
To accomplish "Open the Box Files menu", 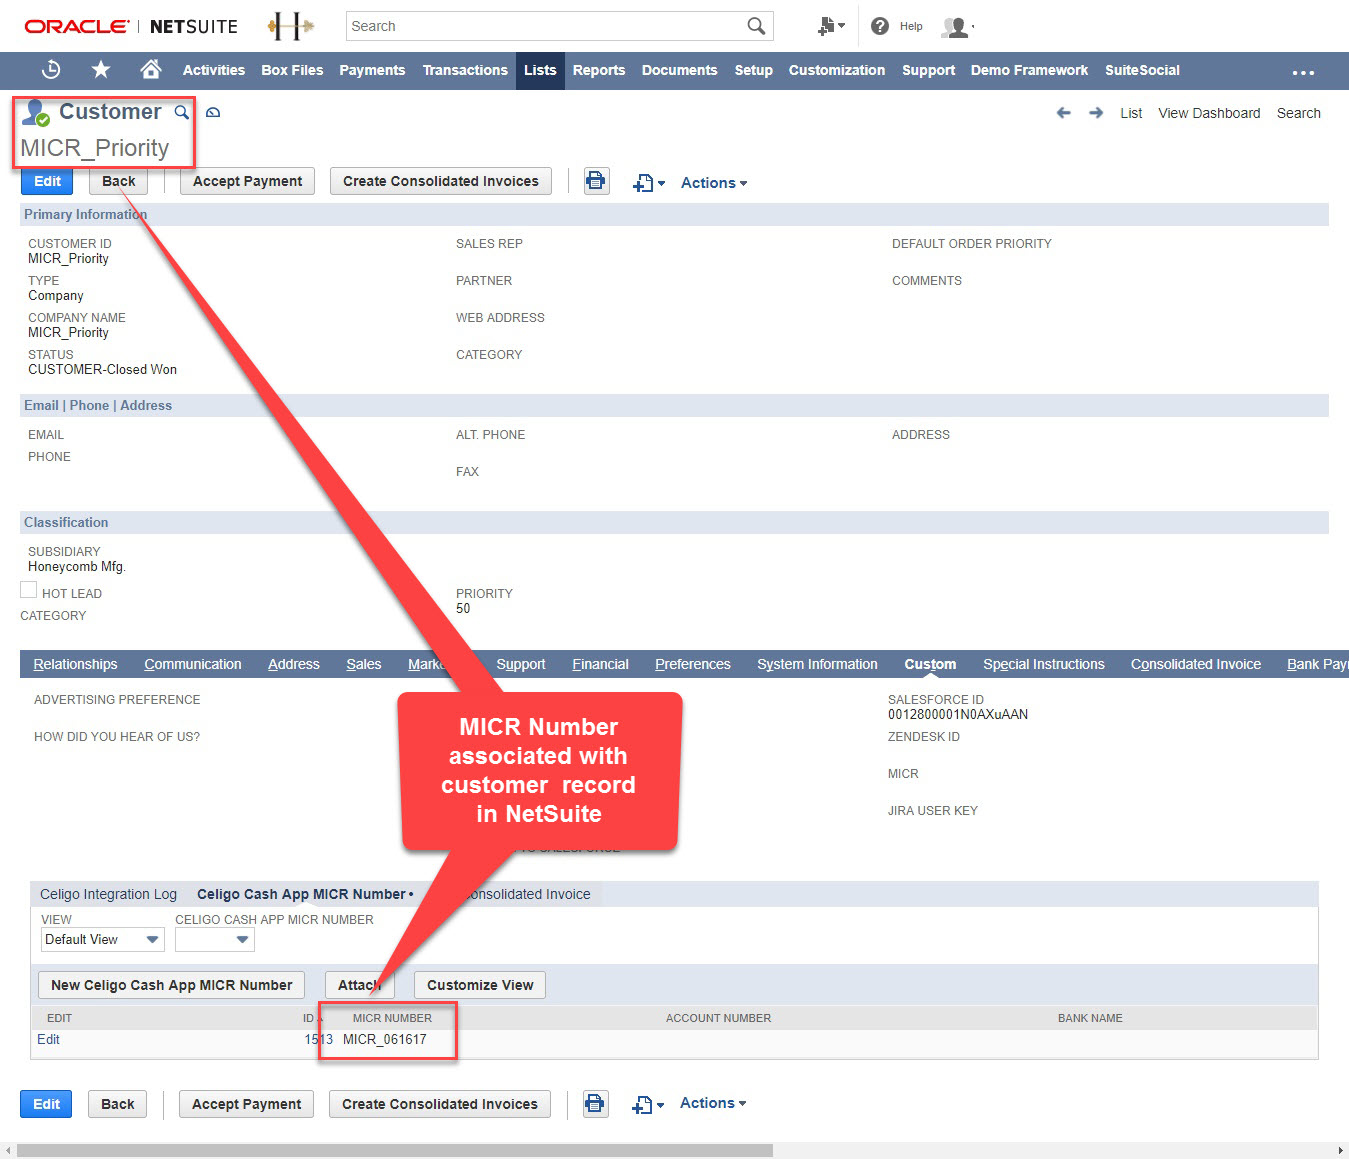I will click(292, 70).
